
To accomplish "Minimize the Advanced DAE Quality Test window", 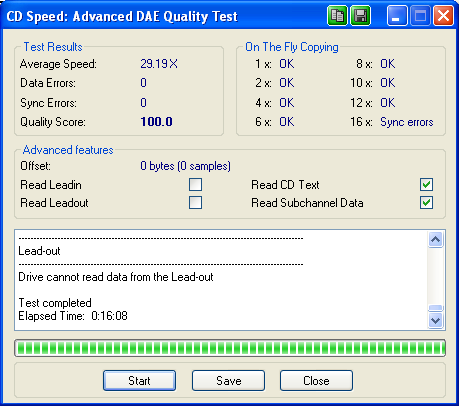I will pyautogui.click(x=397, y=16).
